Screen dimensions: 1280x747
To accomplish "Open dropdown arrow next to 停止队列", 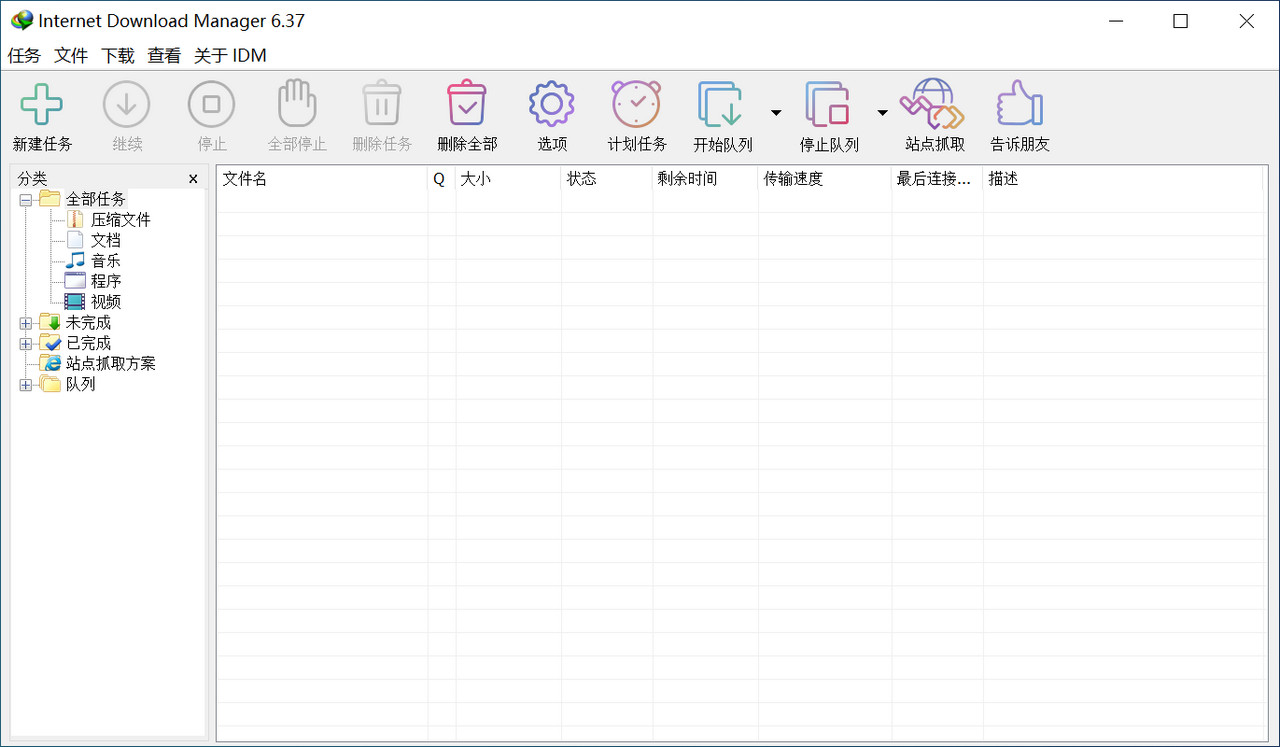I will 882,112.
